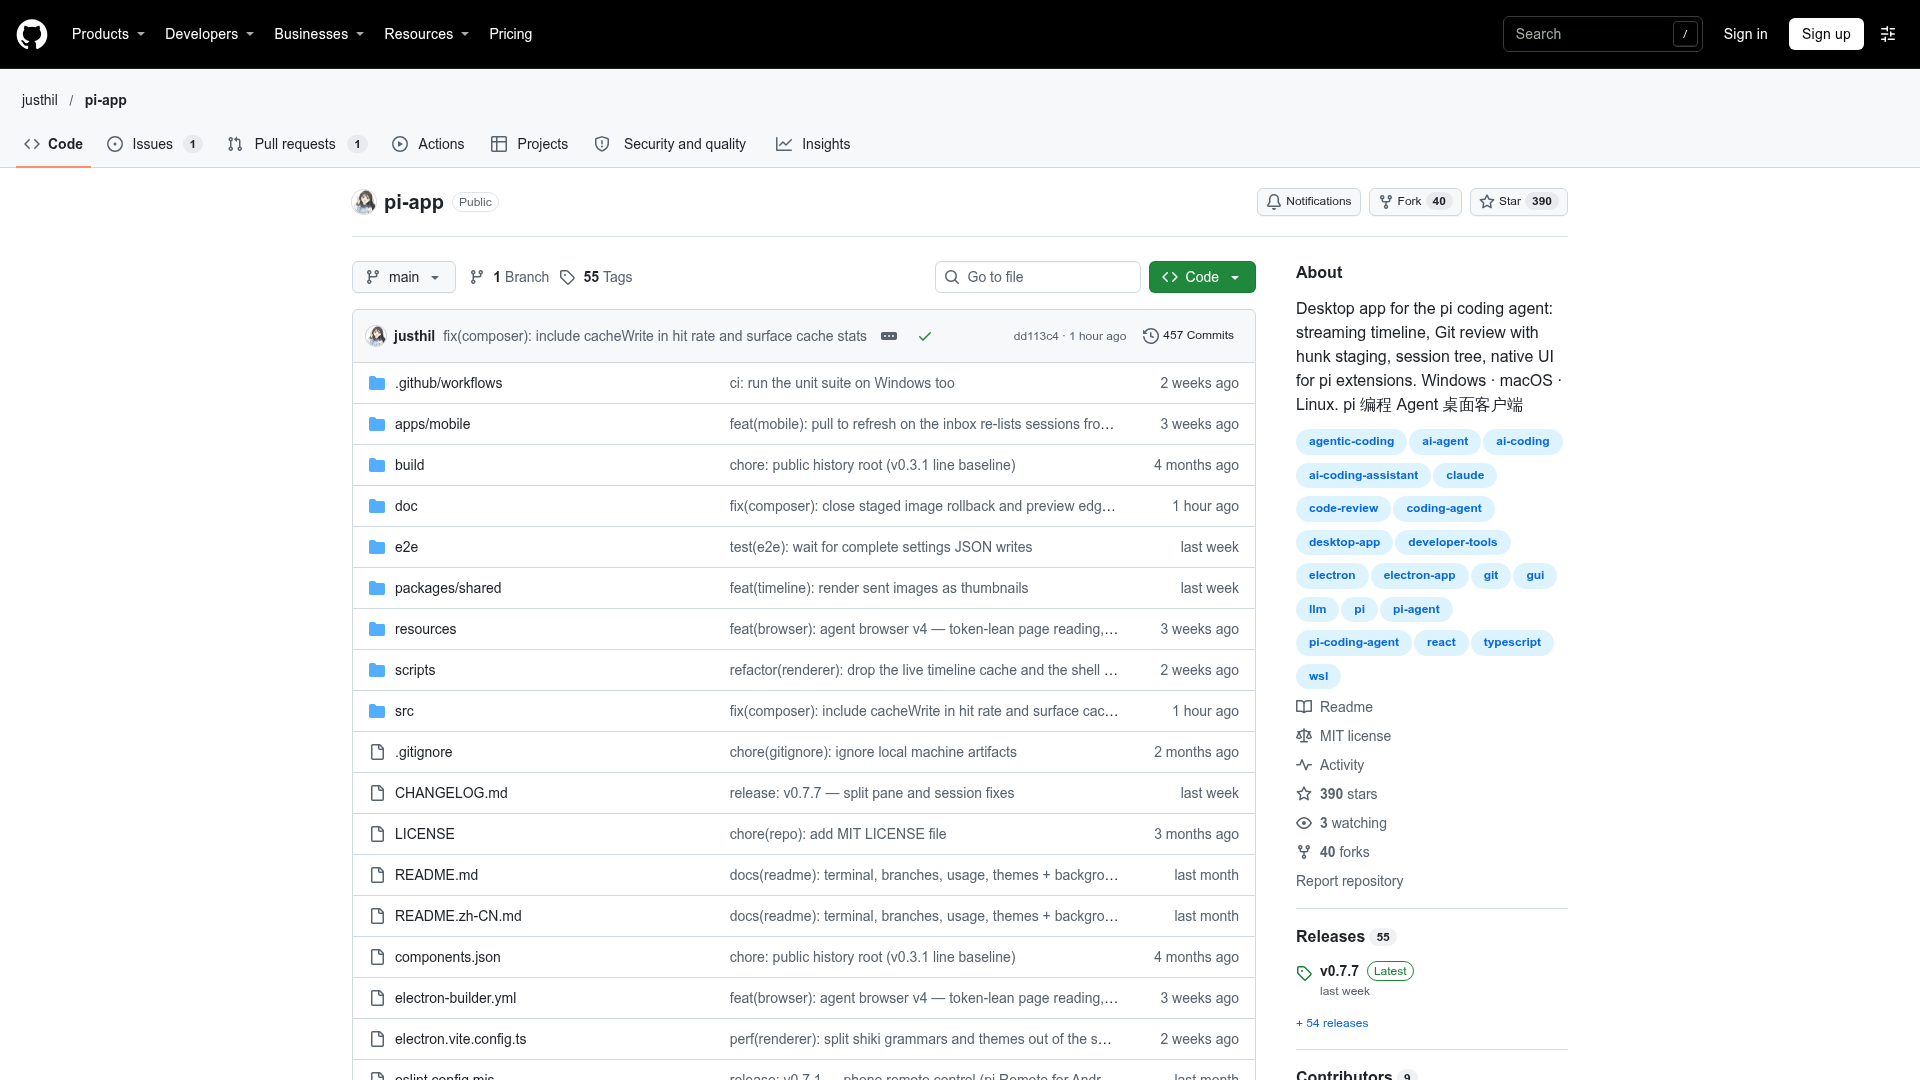Open the .github/workflows folder icon
The height and width of the screenshot is (1080, 1920).
377,383
